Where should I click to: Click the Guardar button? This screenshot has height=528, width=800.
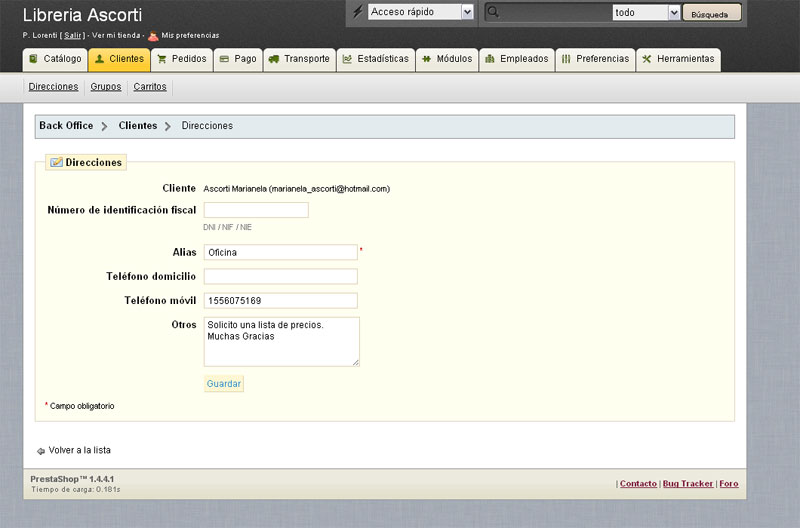(224, 384)
